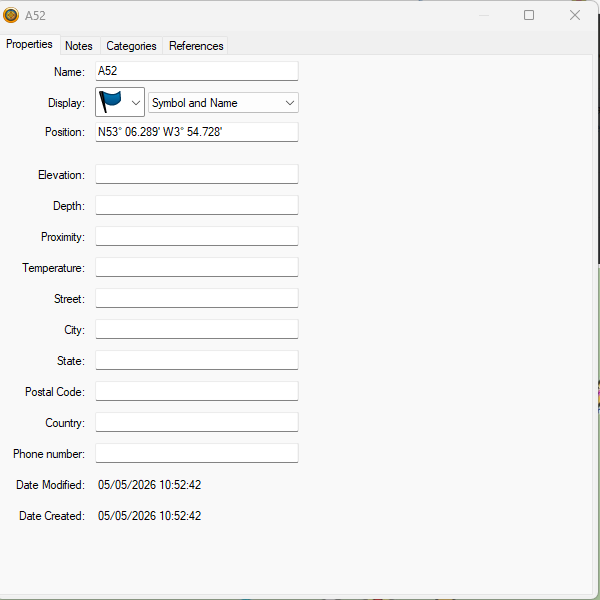Click the Name field containing A52
Screen dimensions: 600x600
point(197,71)
